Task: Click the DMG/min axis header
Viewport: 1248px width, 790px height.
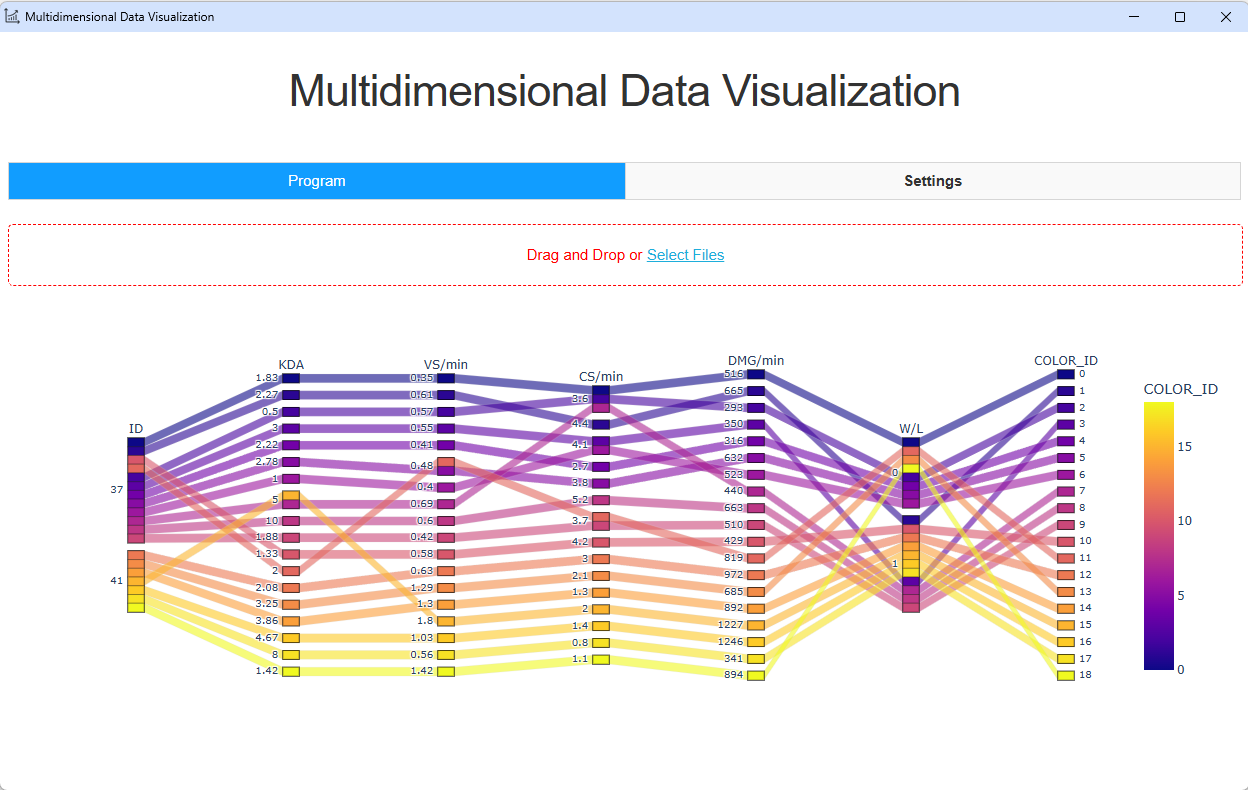Action: pos(756,360)
